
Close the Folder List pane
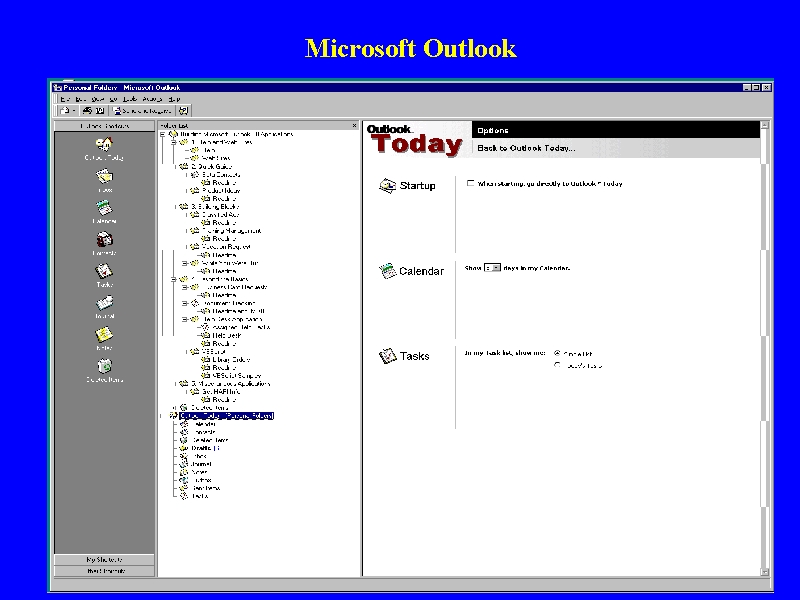[x=355, y=126]
